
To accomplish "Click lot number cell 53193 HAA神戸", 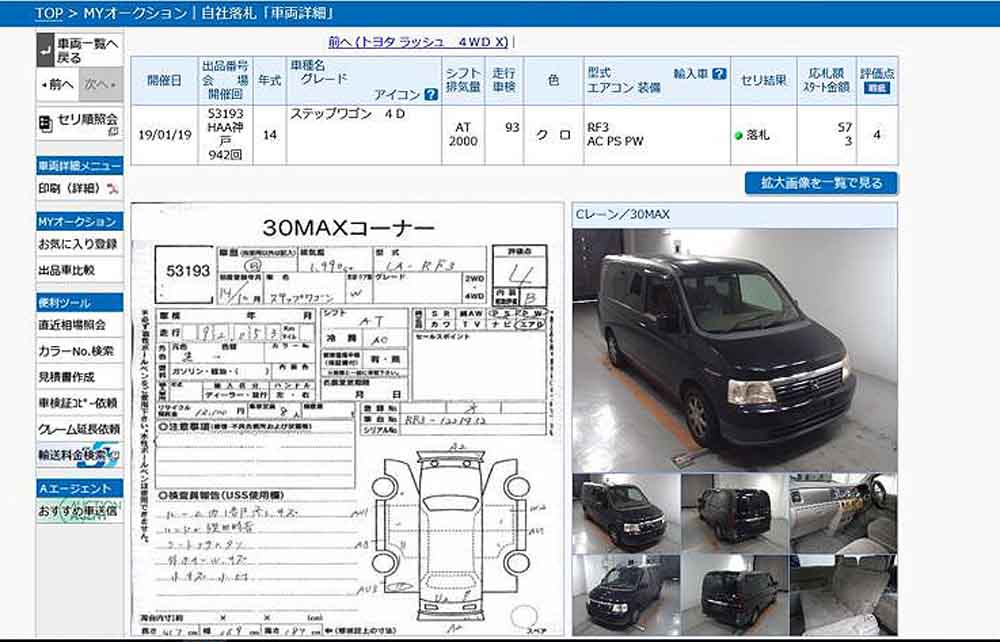I will pyautogui.click(x=225, y=135).
